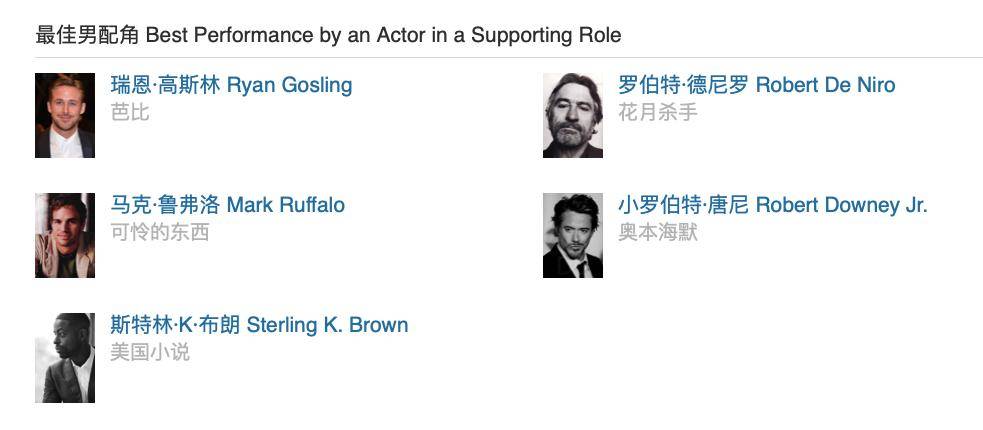983x430 pixels.
Task: Click the Chinese name 小罗伯特·唐尼
Action: [683, 205]
